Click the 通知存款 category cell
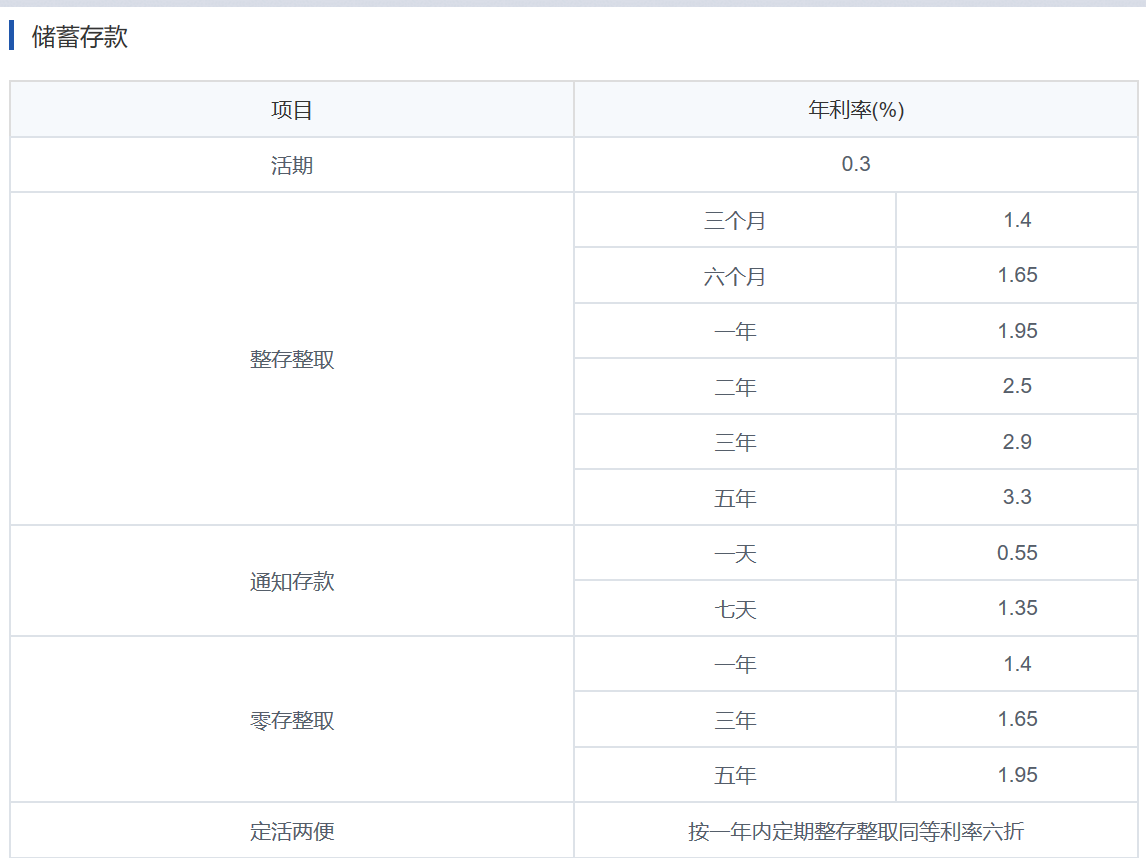Screen dimensions: 1146x858 292,581
